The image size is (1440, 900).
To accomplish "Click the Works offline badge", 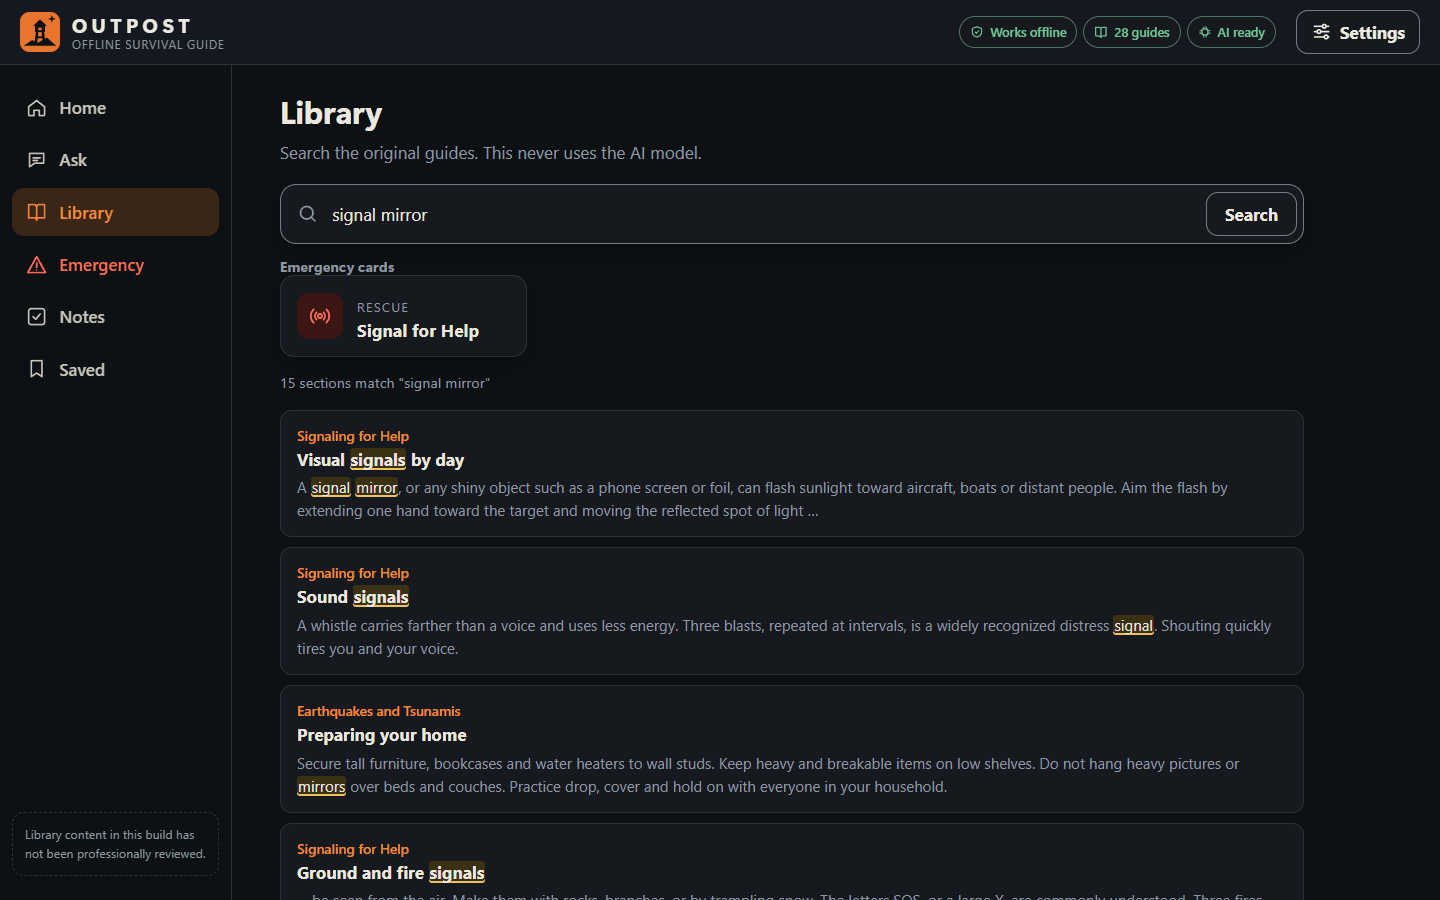I will point(1018,32).
